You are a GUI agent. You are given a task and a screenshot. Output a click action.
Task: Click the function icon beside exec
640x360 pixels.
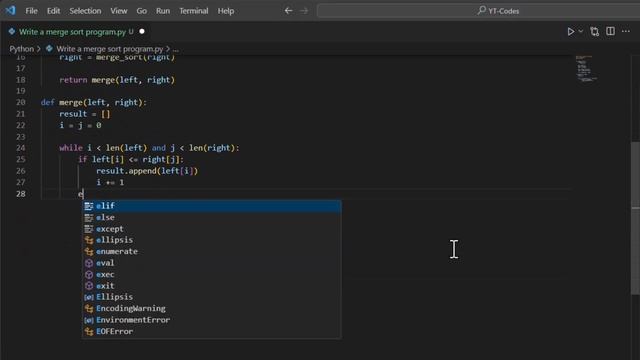[x=89, y=274]
